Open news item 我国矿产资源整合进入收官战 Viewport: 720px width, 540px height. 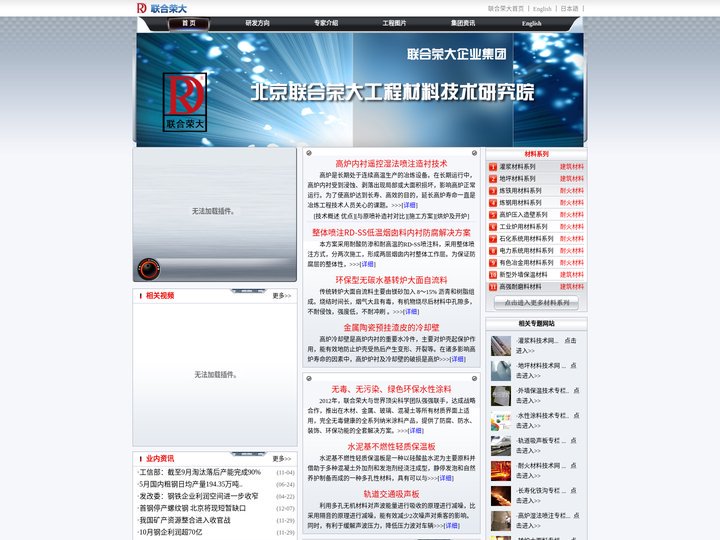185,520
